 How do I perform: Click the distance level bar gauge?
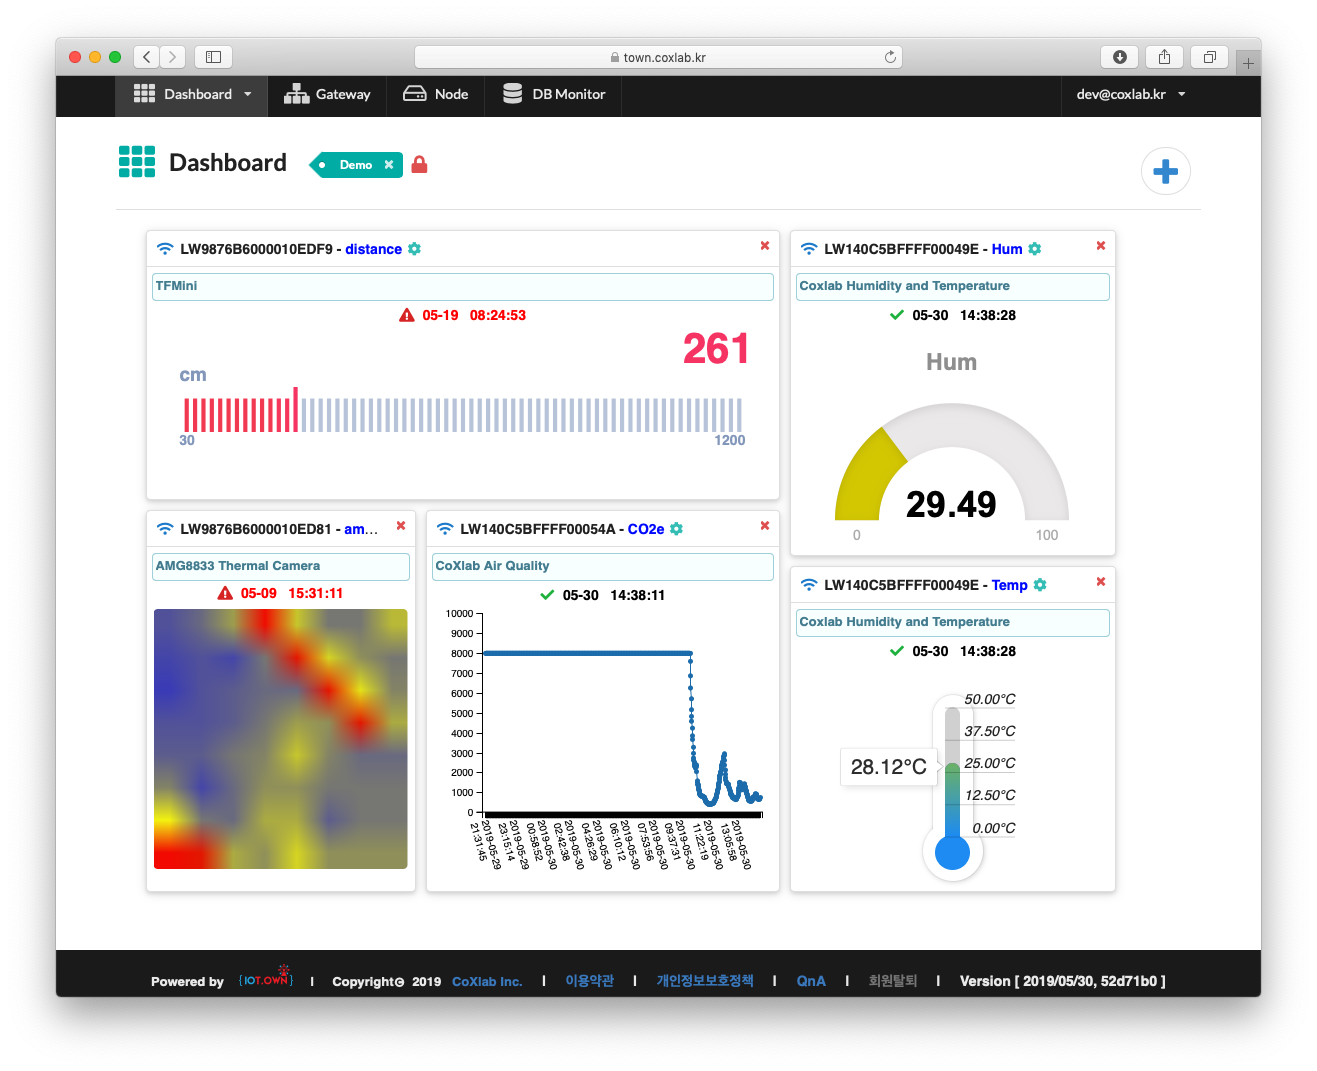click(x=462, y=414)
